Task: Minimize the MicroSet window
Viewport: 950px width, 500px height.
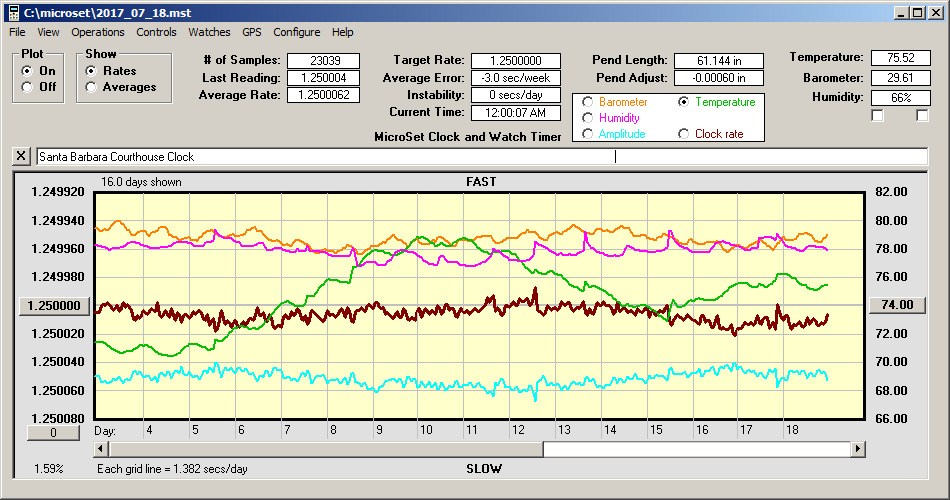Action: (902, 13)
